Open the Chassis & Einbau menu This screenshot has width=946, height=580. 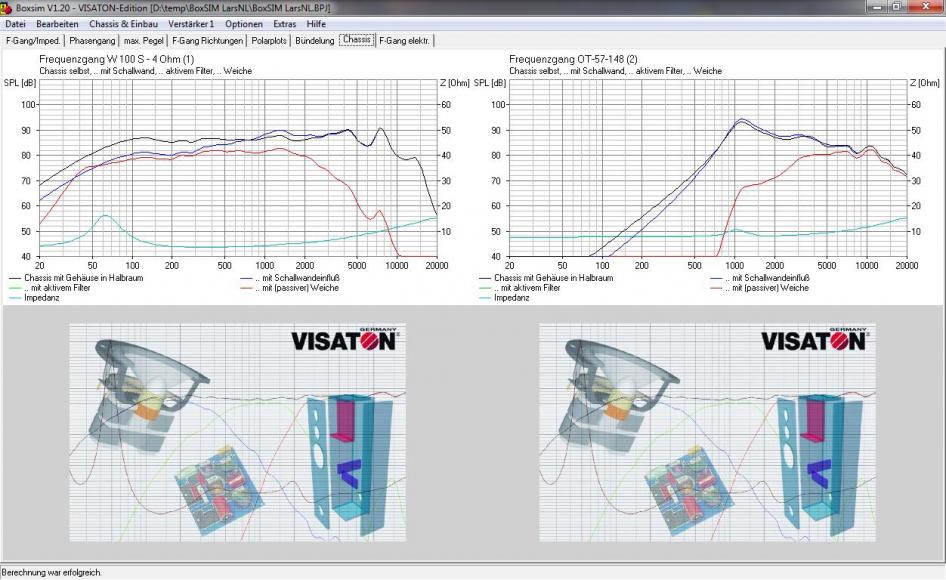[123, 24]
